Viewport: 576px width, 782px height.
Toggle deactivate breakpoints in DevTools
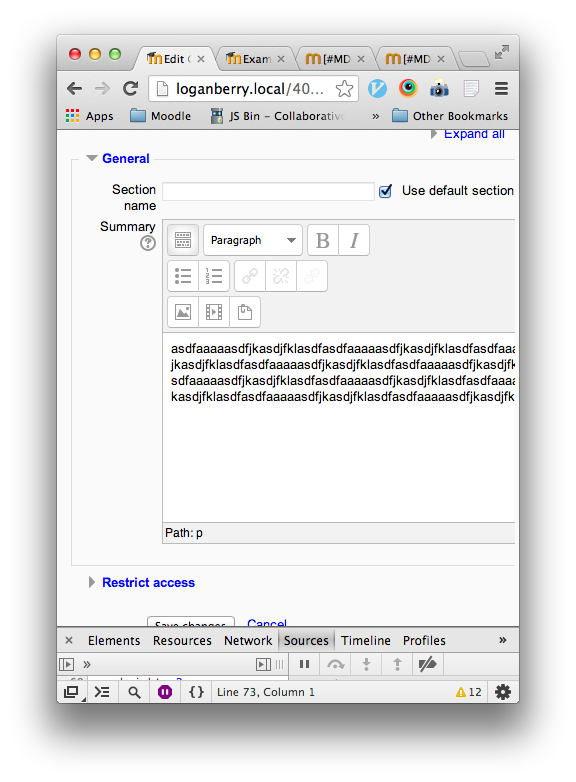(427, 664)
